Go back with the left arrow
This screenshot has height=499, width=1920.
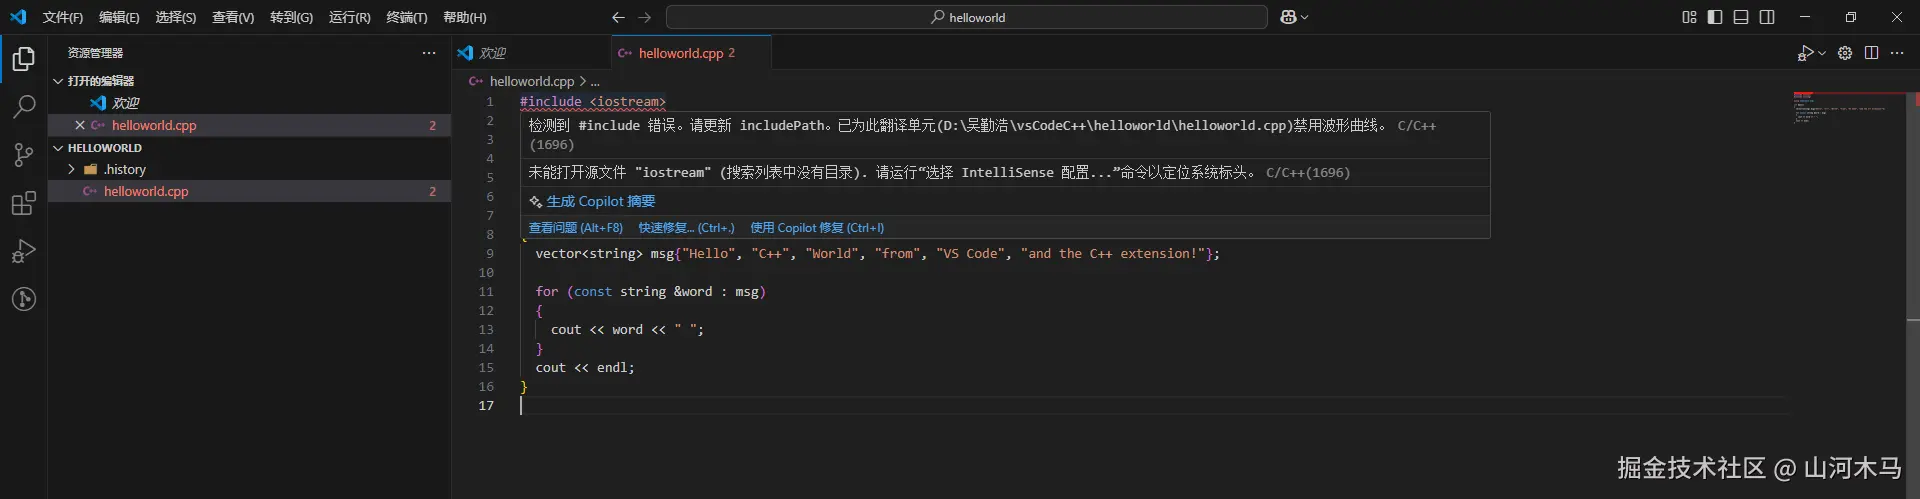618,17
